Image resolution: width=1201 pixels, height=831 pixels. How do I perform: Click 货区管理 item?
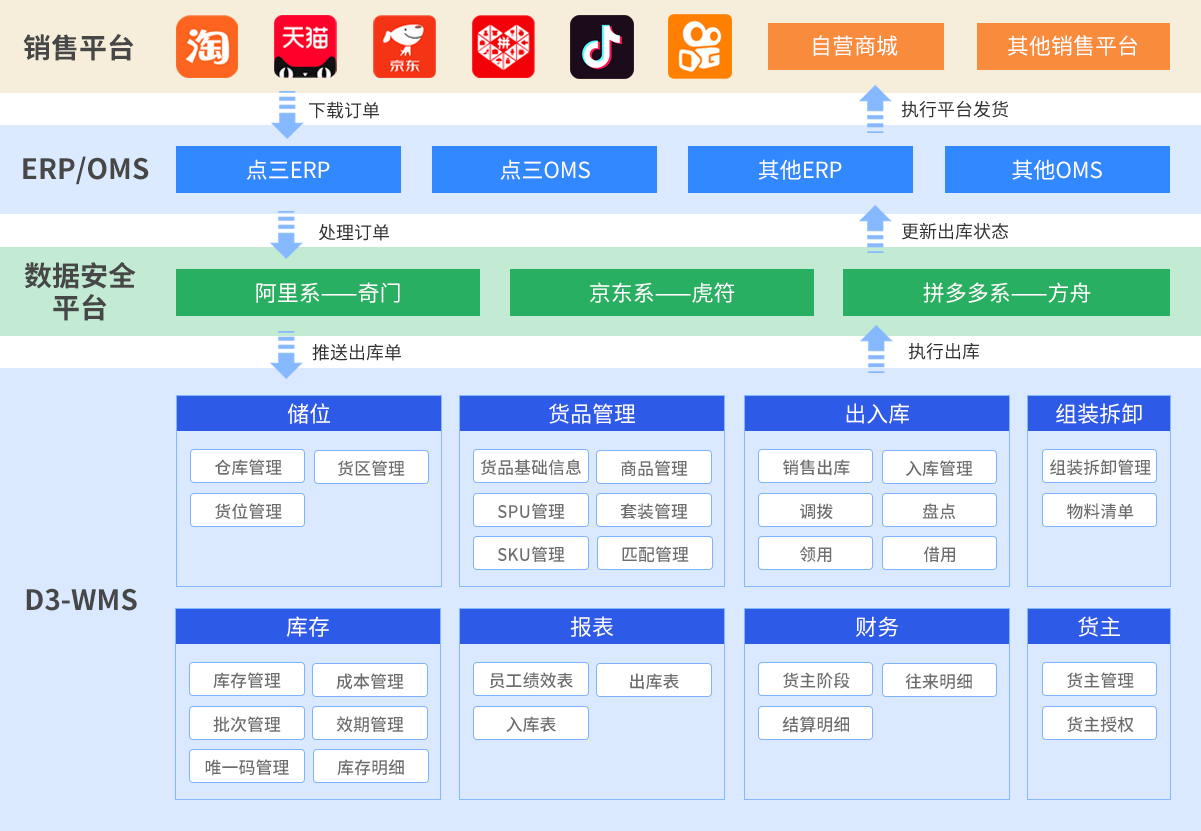click(x=371, y=467)
